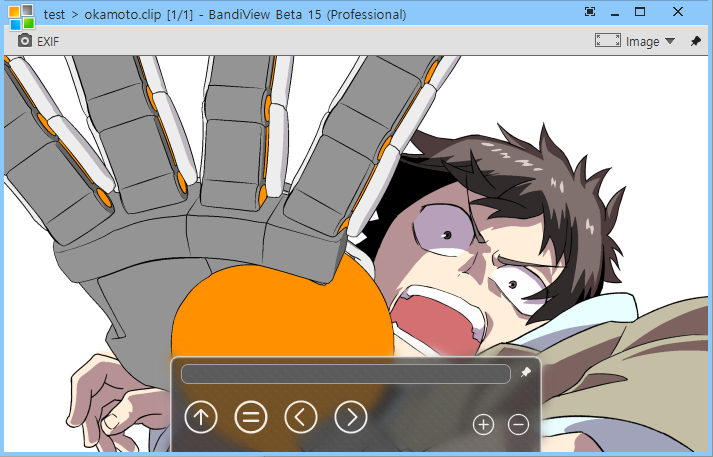The image size is (713, 457).
Task: Click the fit-to-window frame icon
Action: 607,41
